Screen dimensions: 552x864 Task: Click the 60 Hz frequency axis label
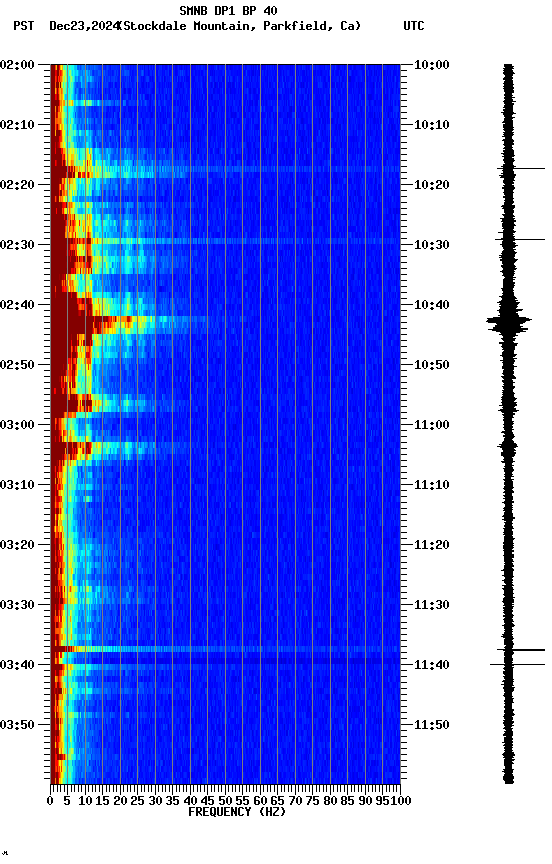tap(260, 801)
